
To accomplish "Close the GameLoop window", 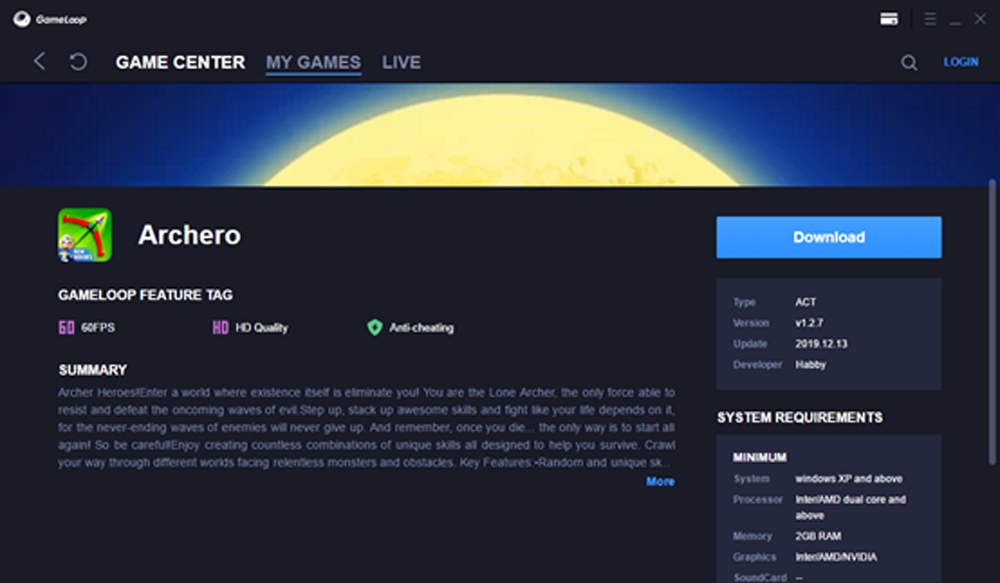I will 980,19.
